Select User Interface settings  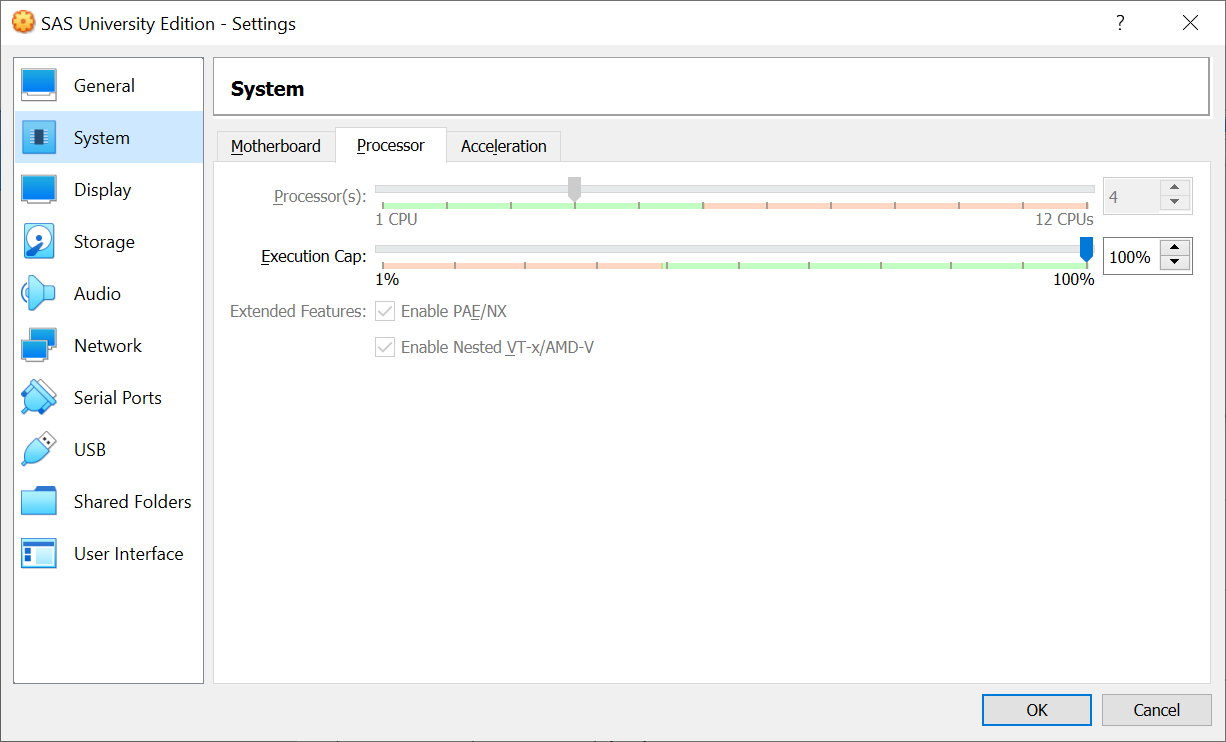(109, 554)
